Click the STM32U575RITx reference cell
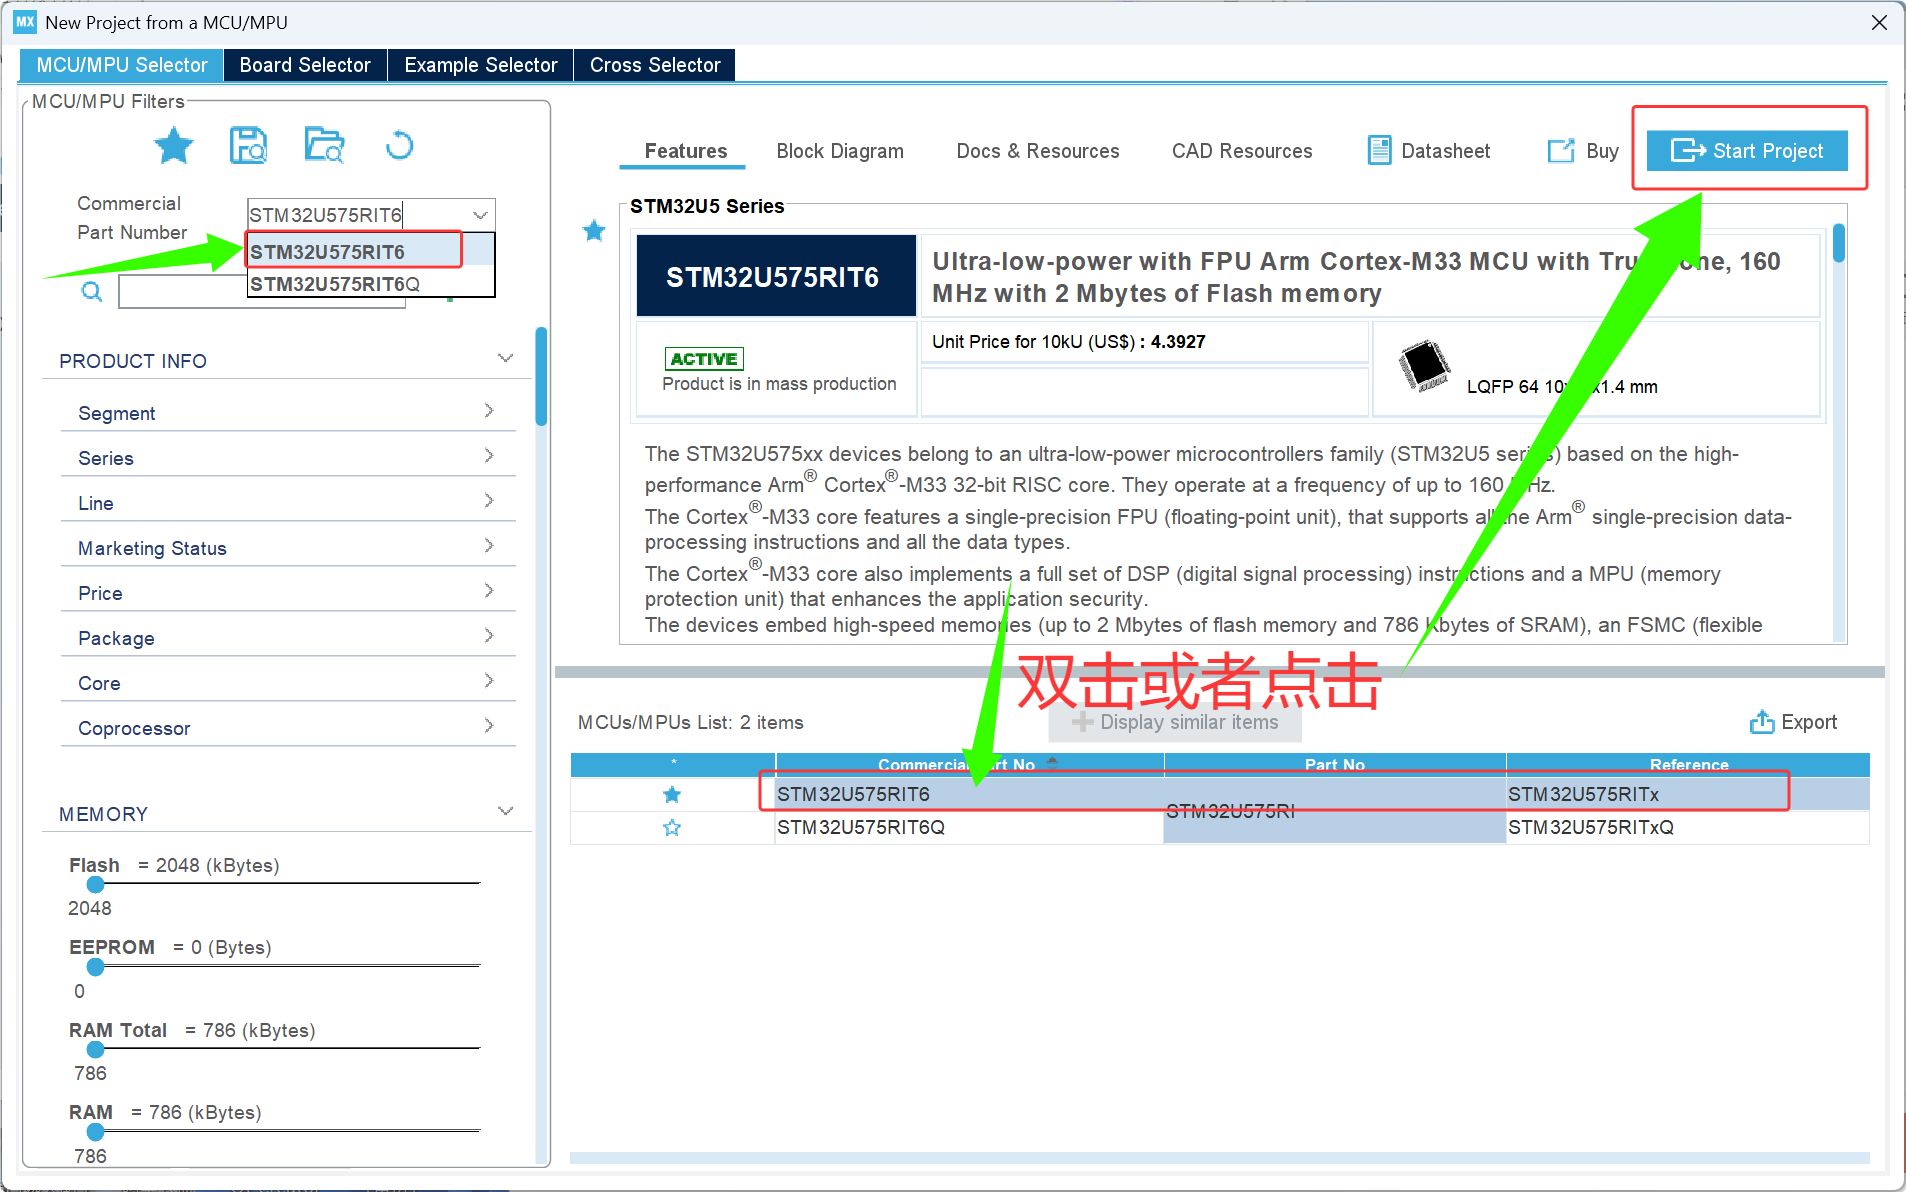 click(1687, 794)
